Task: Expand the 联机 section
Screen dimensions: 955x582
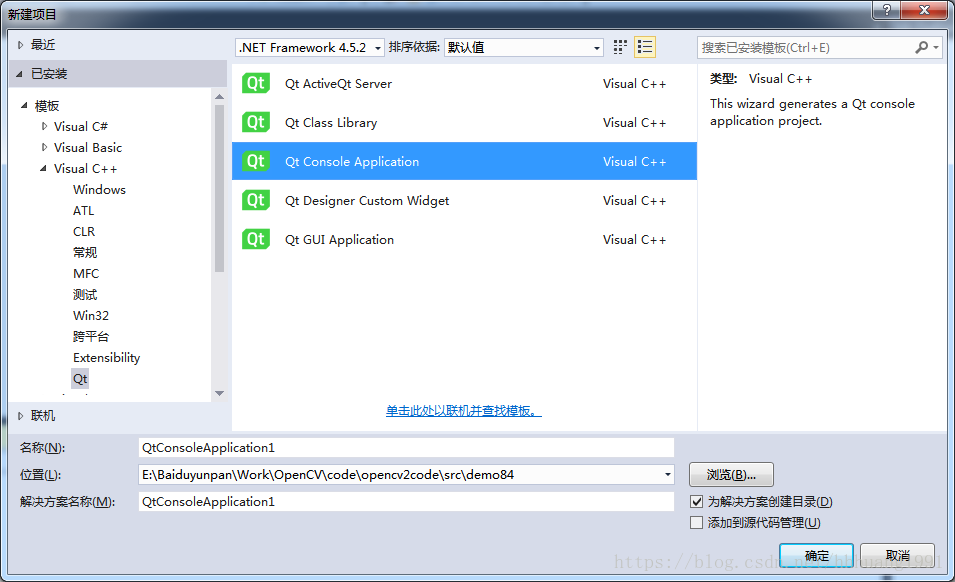Action: pos(20,416)
